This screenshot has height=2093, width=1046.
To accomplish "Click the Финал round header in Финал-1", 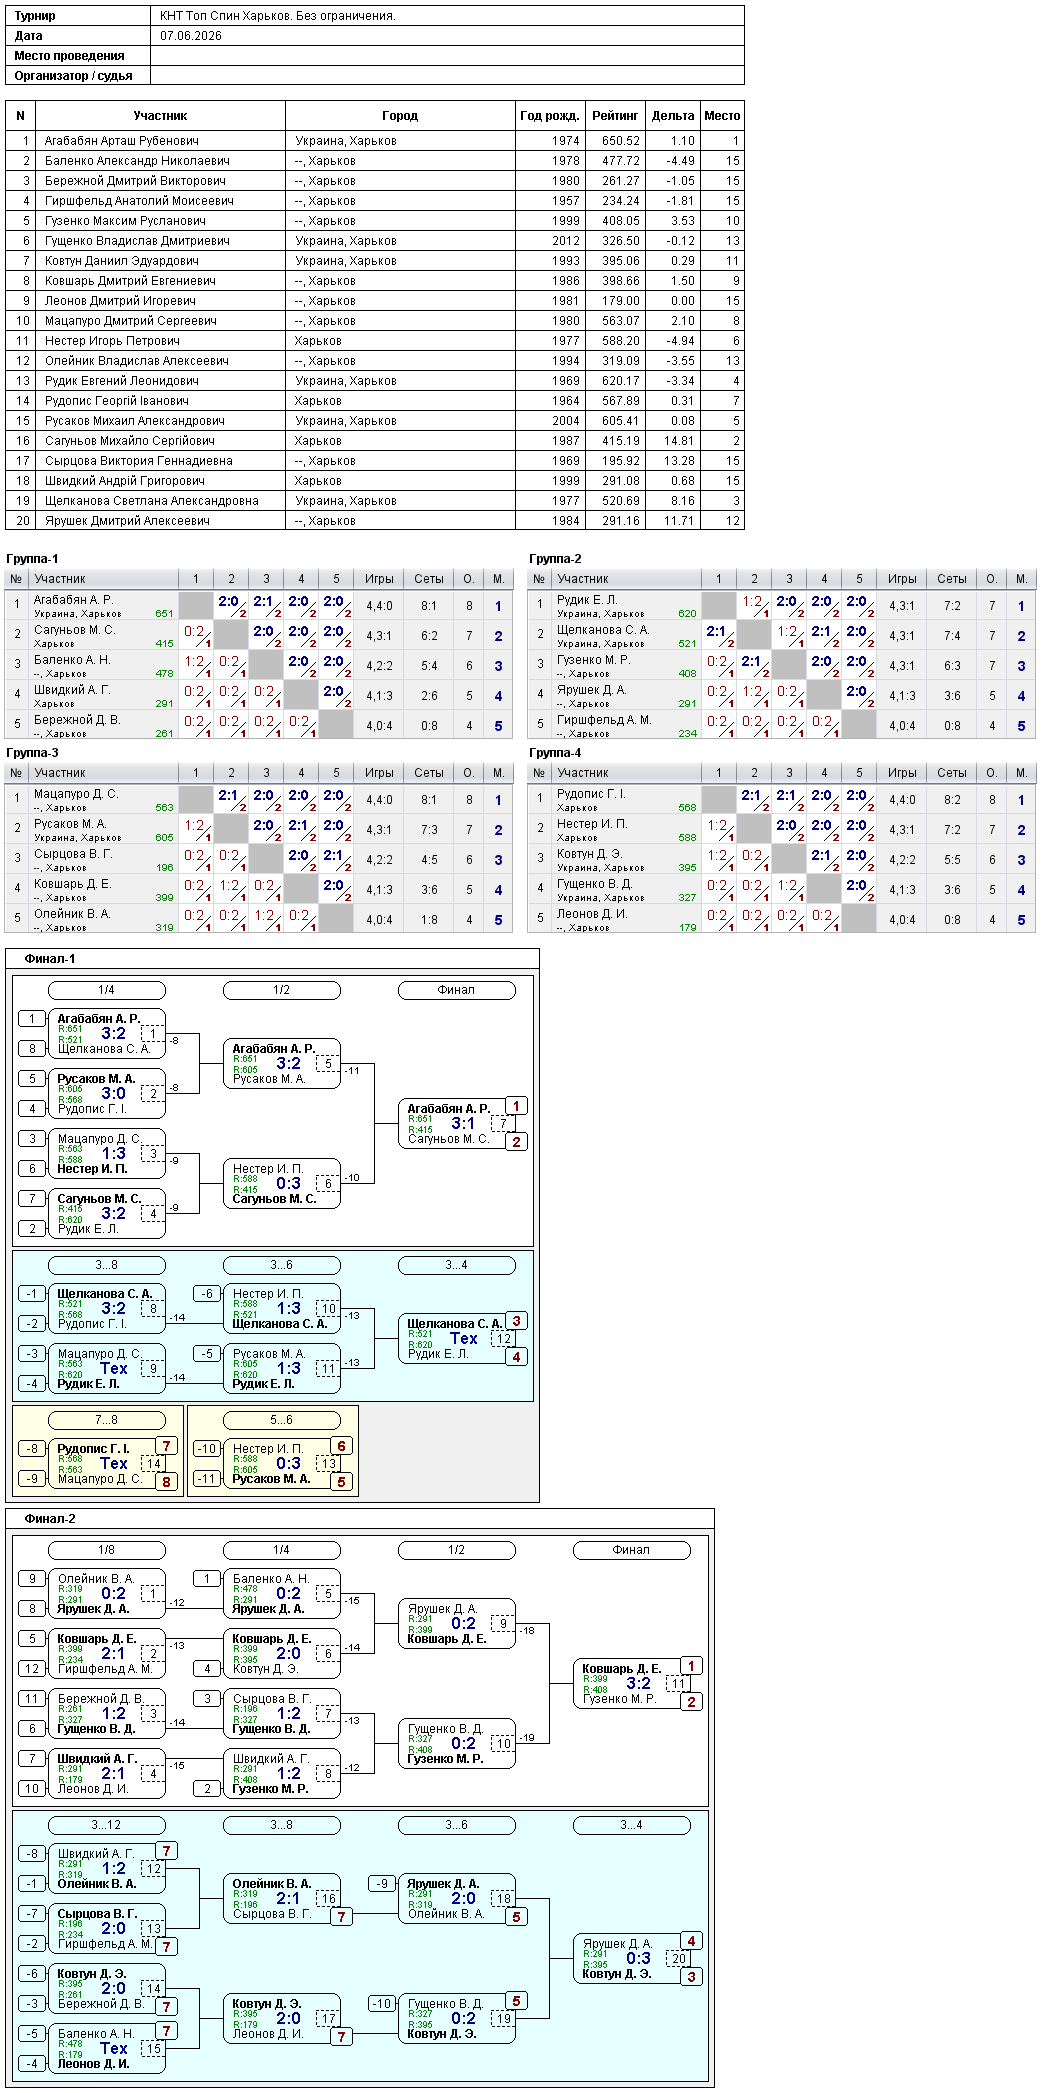I will (x=456, y=990).
